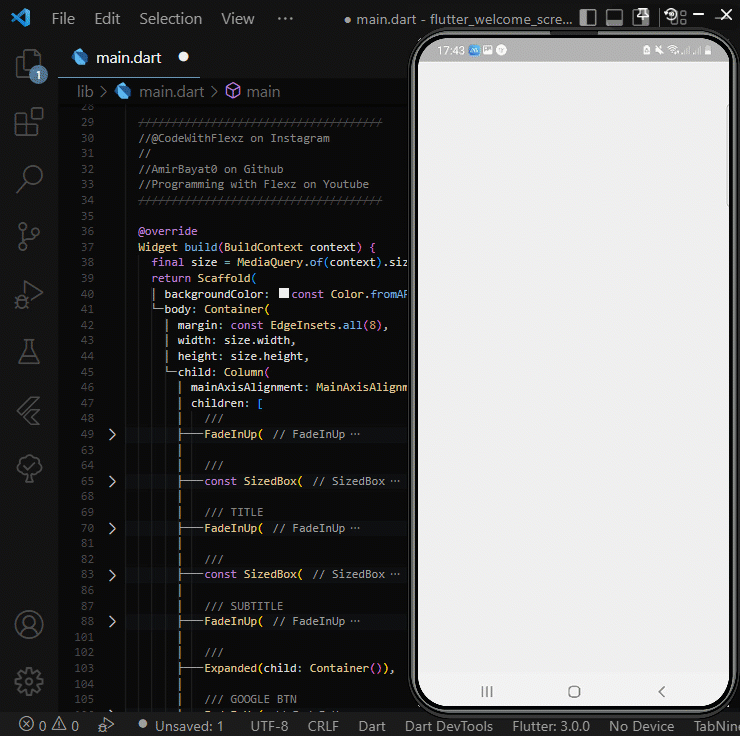The height and width of the screenshot is (736, 740).
Task: Click the /// SUBTITLE comment line
Action: click(244, 606)
